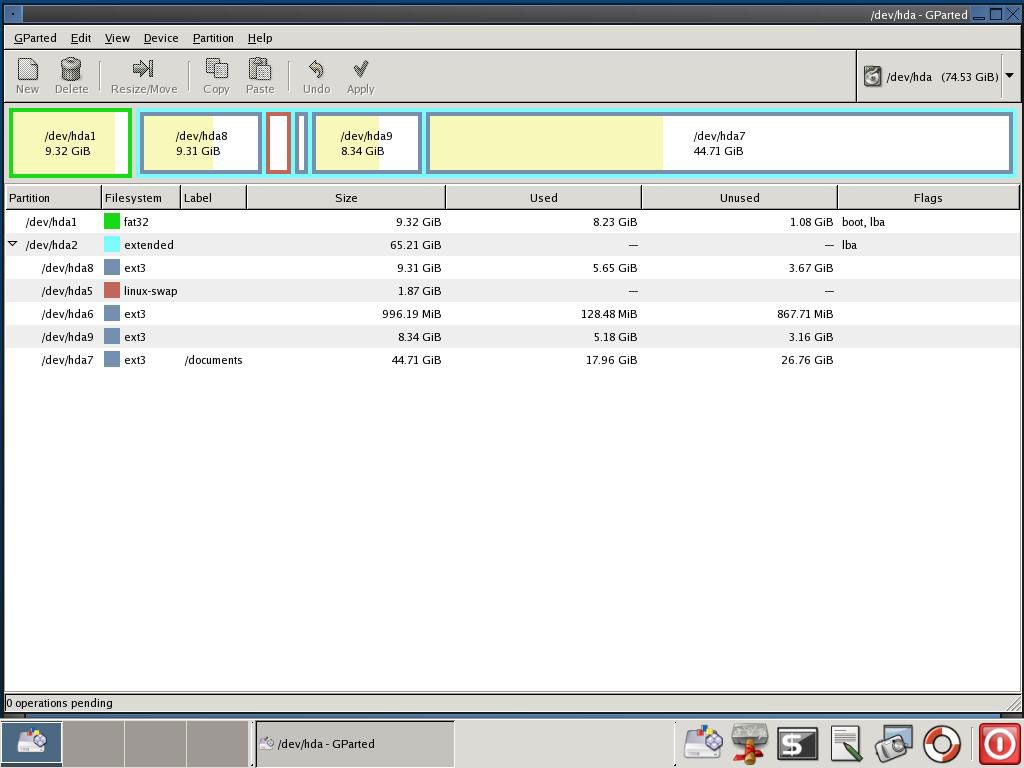Select the narrow /dev/hda6 block in disk map
This screenshot has height=768, width=1024.
coord(301,143)
